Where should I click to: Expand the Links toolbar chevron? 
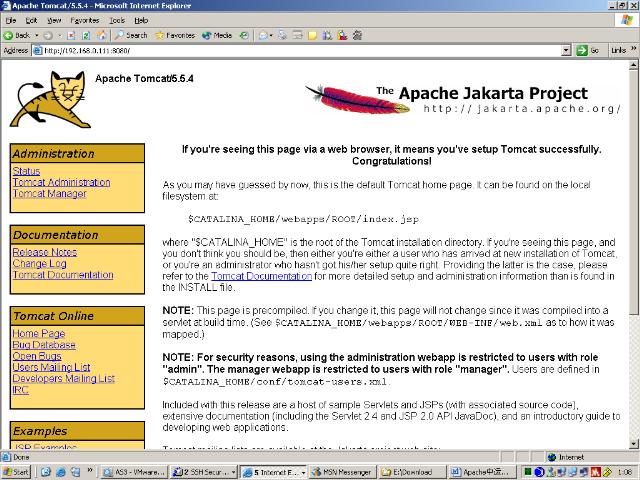(x=633, y=49)
